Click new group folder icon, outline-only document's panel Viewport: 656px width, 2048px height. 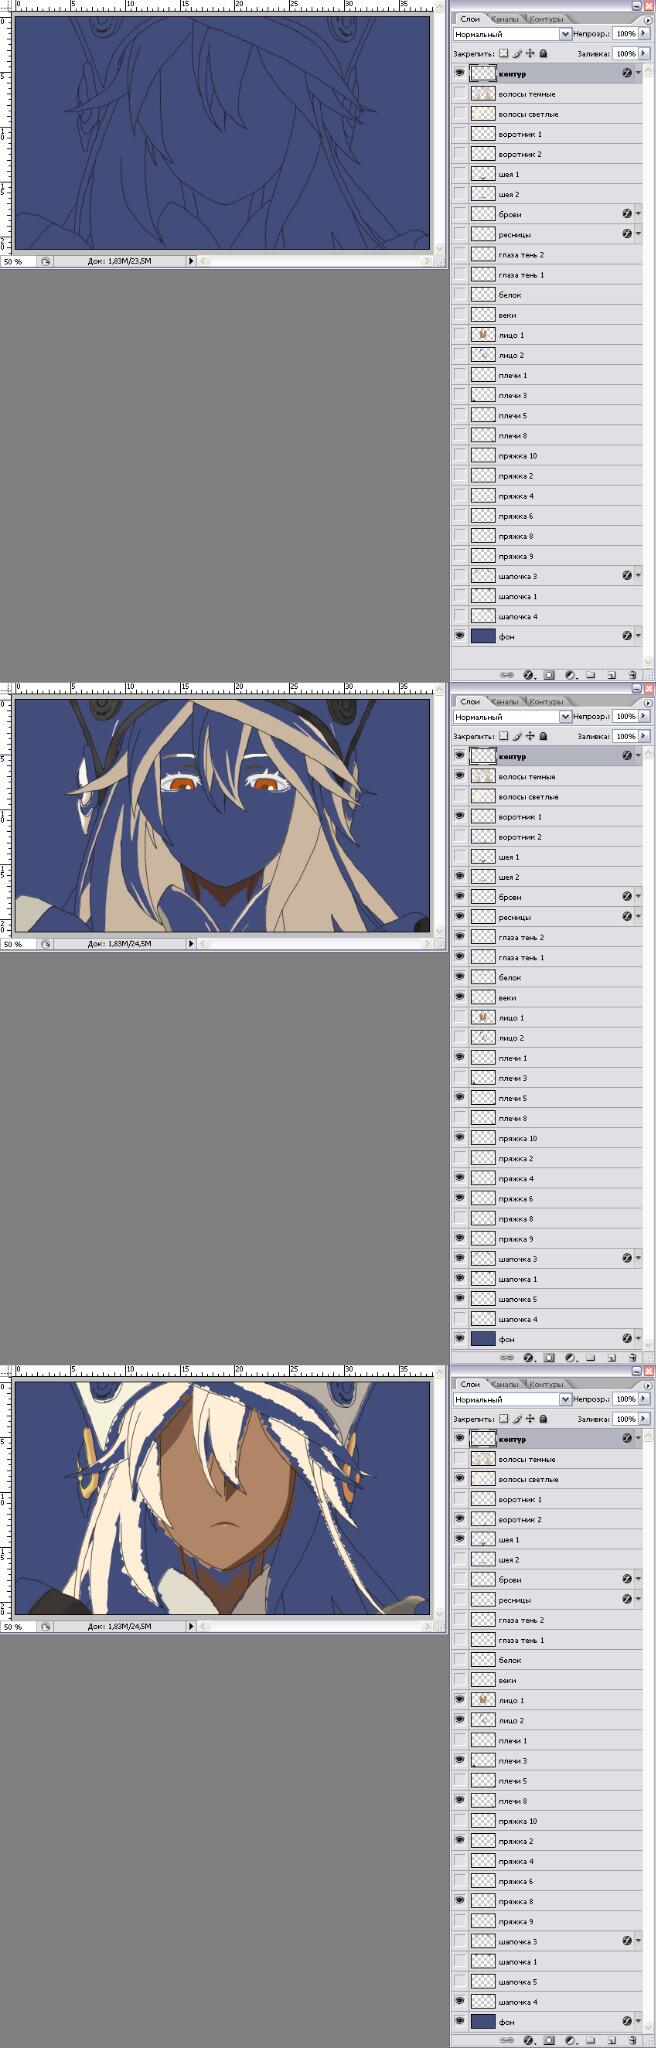[590, 675]
